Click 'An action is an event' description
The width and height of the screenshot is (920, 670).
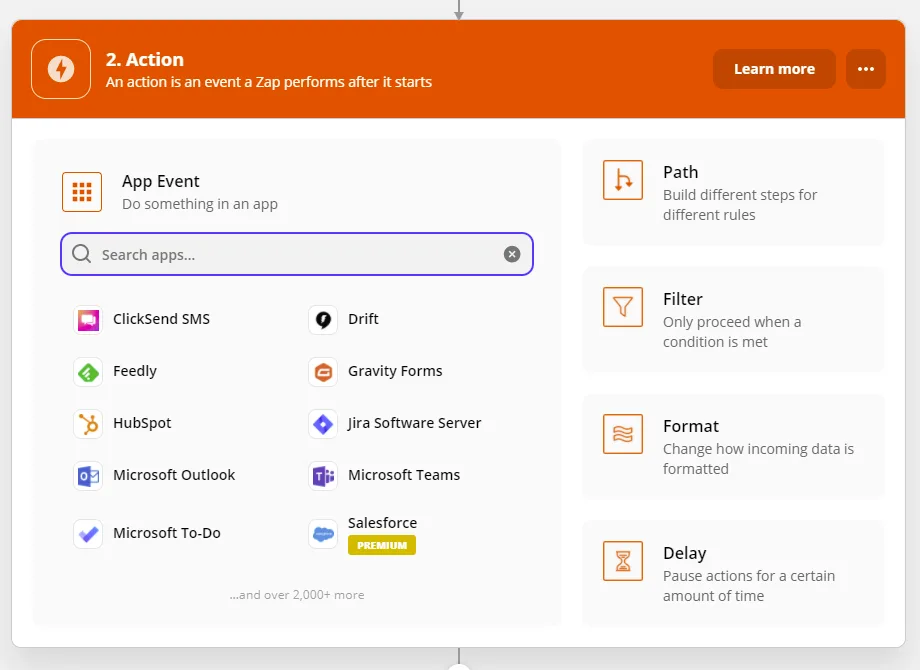[x=269, y=82]
